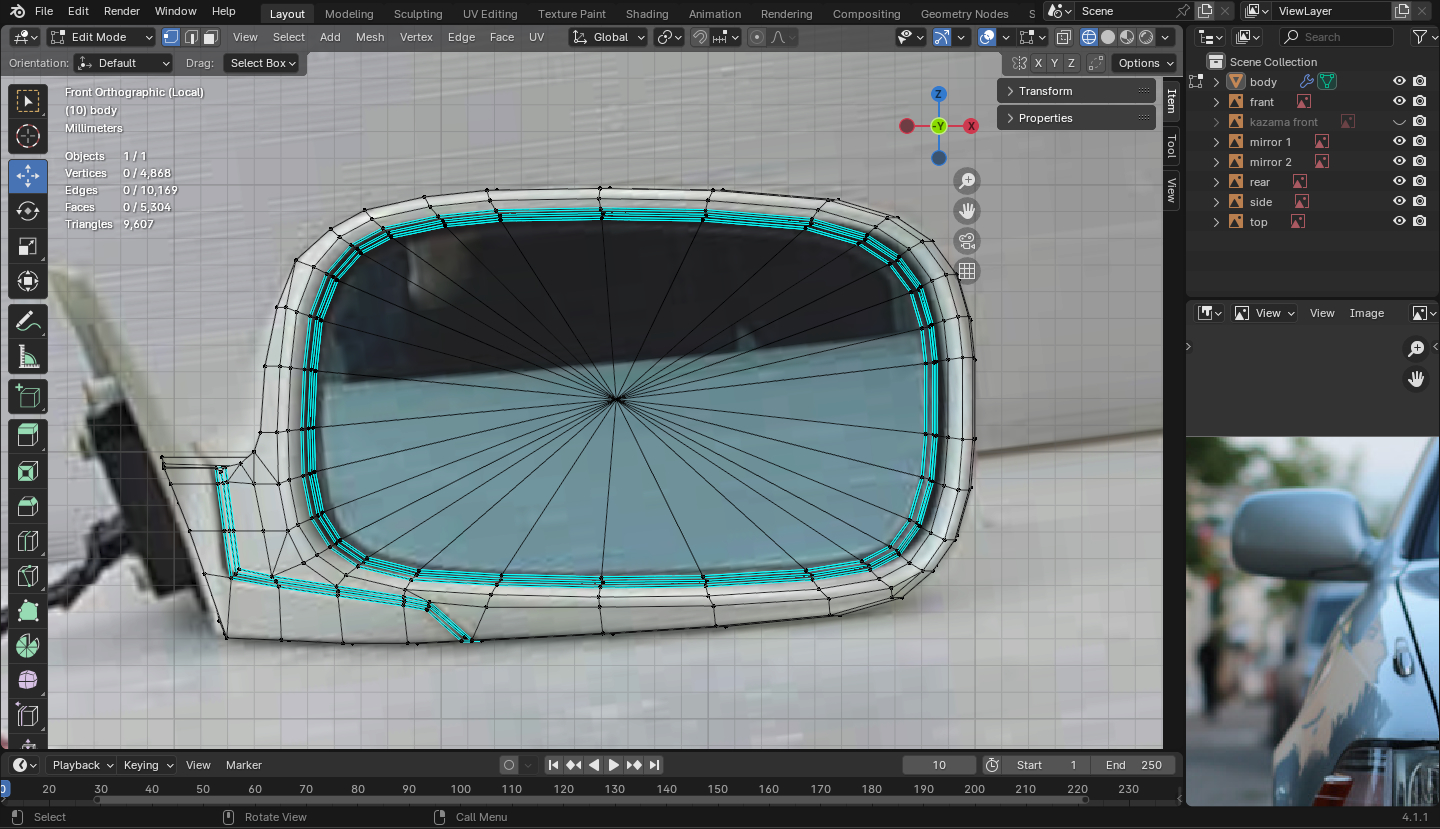Switch to the Sculpting workspace tab
Image resolution: width=1440 pixels, height=829 pixels.
[418, 14]
